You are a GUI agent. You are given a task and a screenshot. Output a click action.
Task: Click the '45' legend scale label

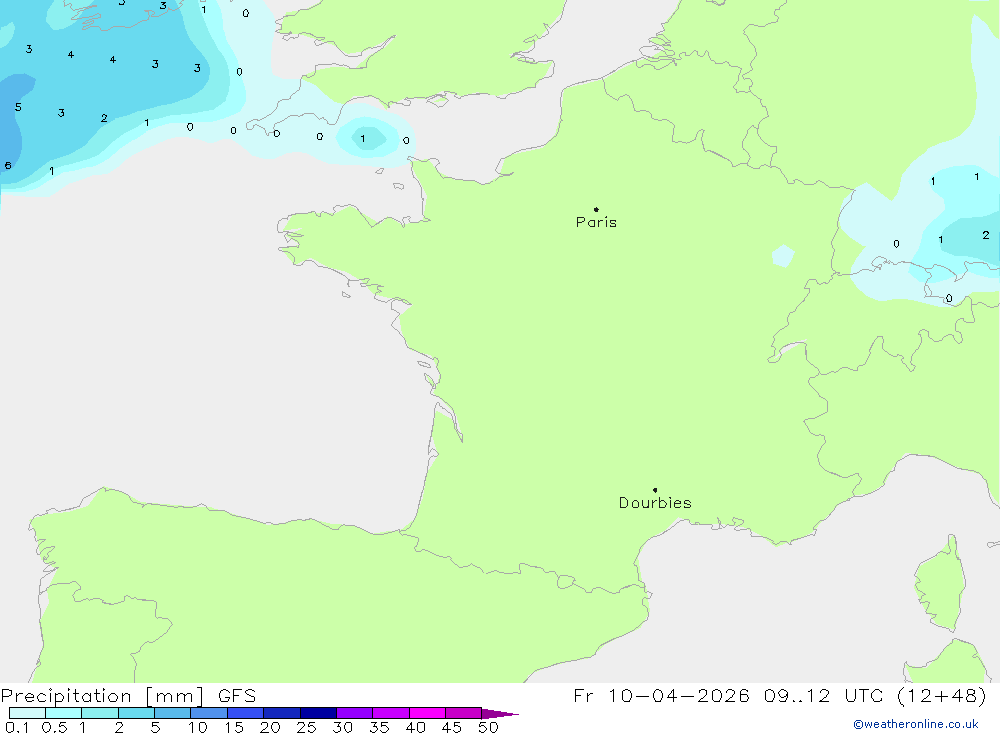point(452,727)
